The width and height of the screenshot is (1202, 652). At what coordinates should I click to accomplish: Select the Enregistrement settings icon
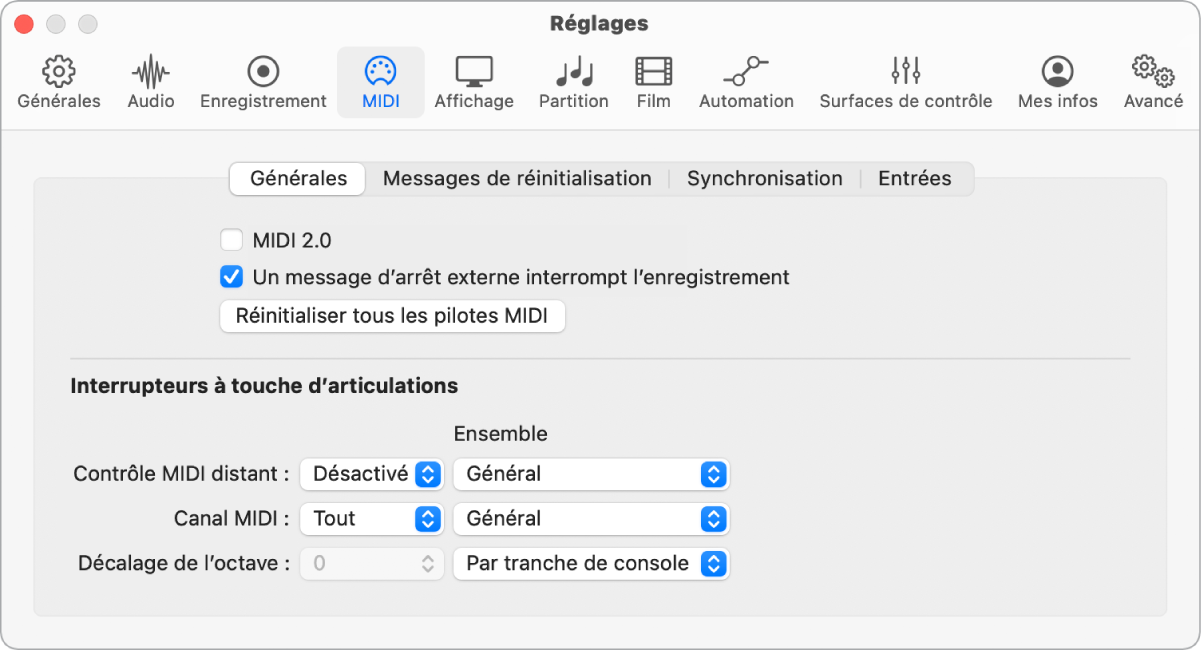coord(263,80)
